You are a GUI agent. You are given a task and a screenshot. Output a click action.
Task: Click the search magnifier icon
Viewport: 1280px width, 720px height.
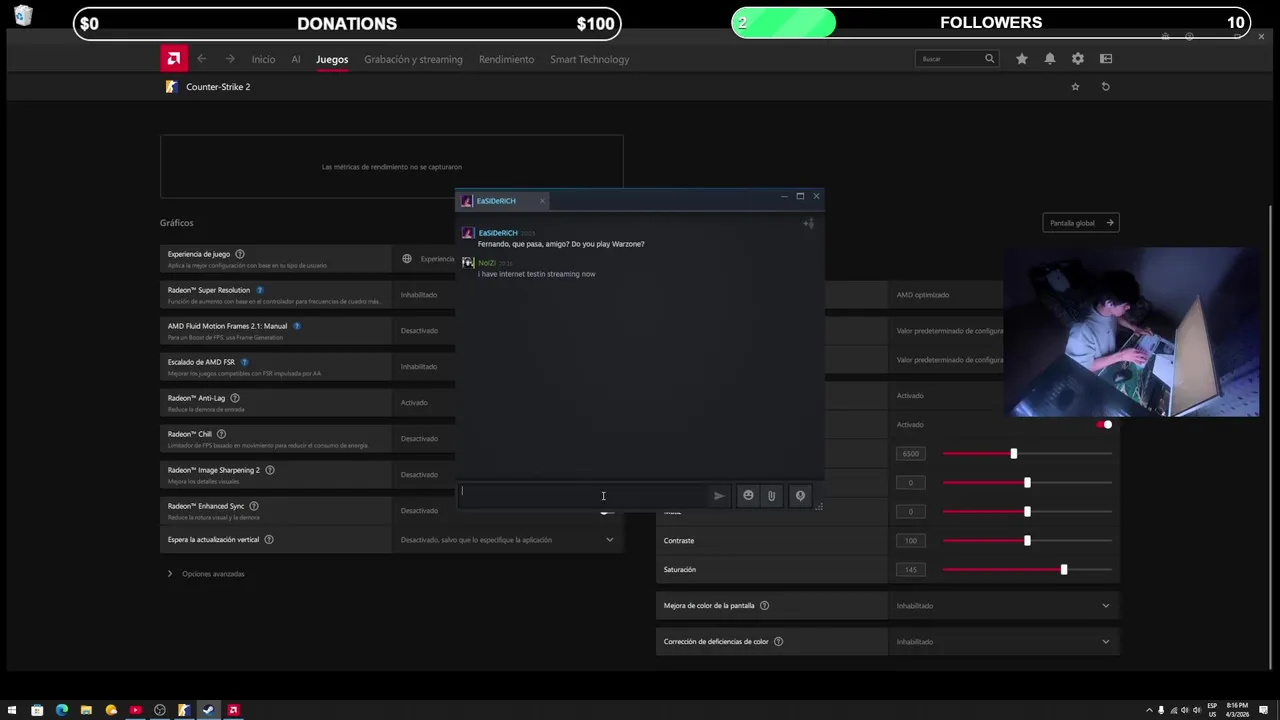[x=990, y=59]
